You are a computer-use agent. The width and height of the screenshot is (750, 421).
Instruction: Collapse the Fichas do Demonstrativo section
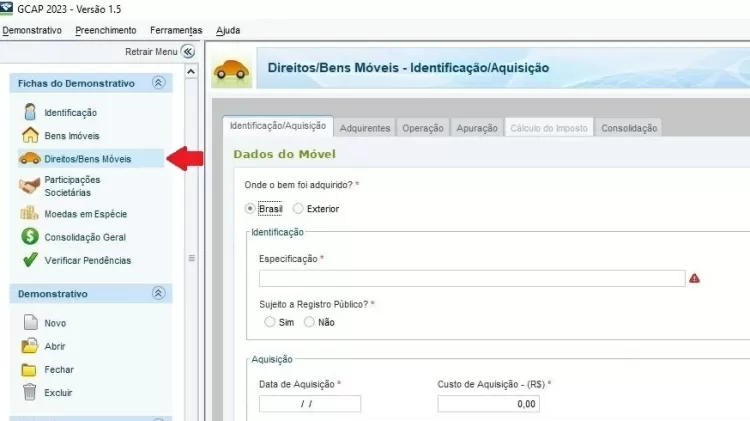[x=158, y=83]
